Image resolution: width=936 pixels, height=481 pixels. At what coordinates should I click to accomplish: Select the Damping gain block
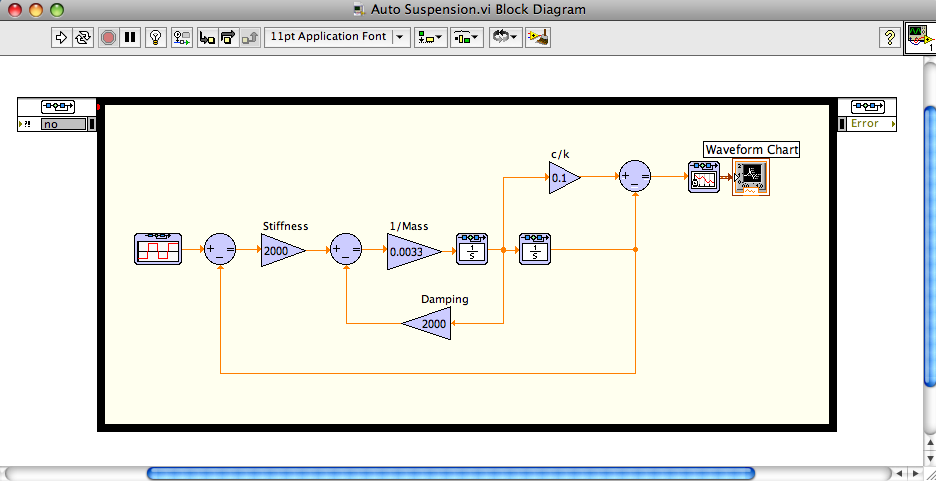point(430,324)
